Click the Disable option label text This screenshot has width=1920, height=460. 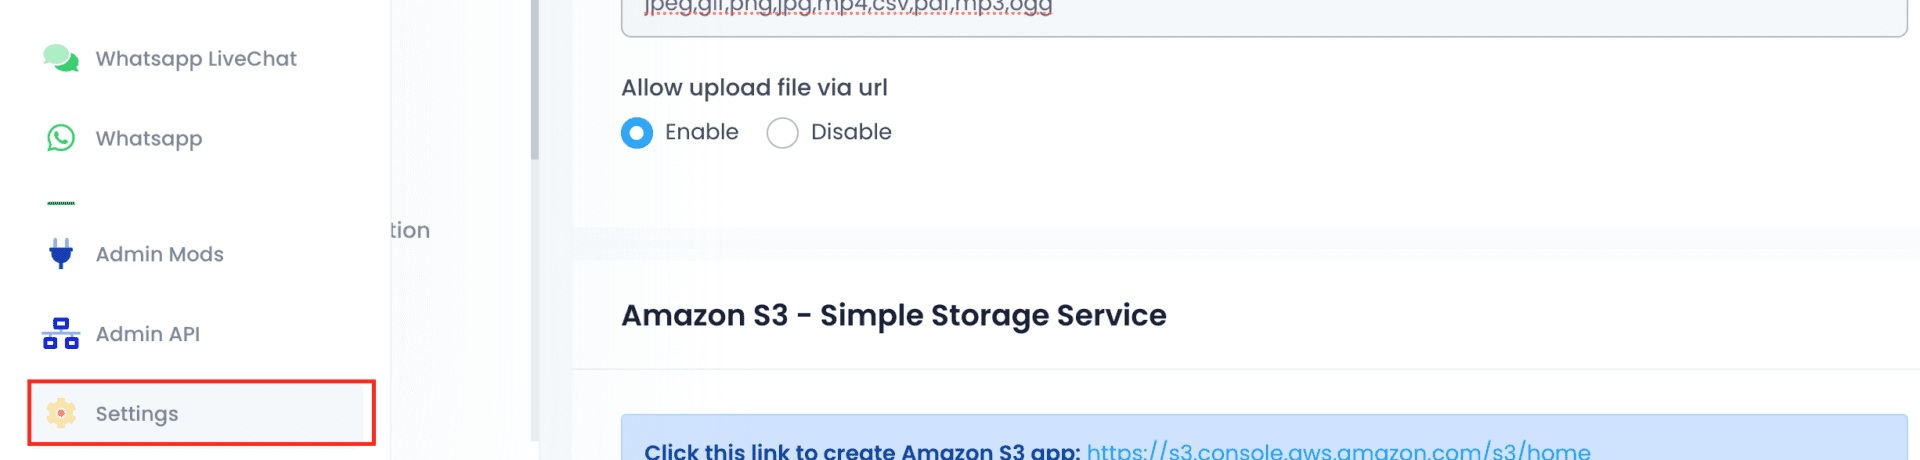click(x=850, y=132)
